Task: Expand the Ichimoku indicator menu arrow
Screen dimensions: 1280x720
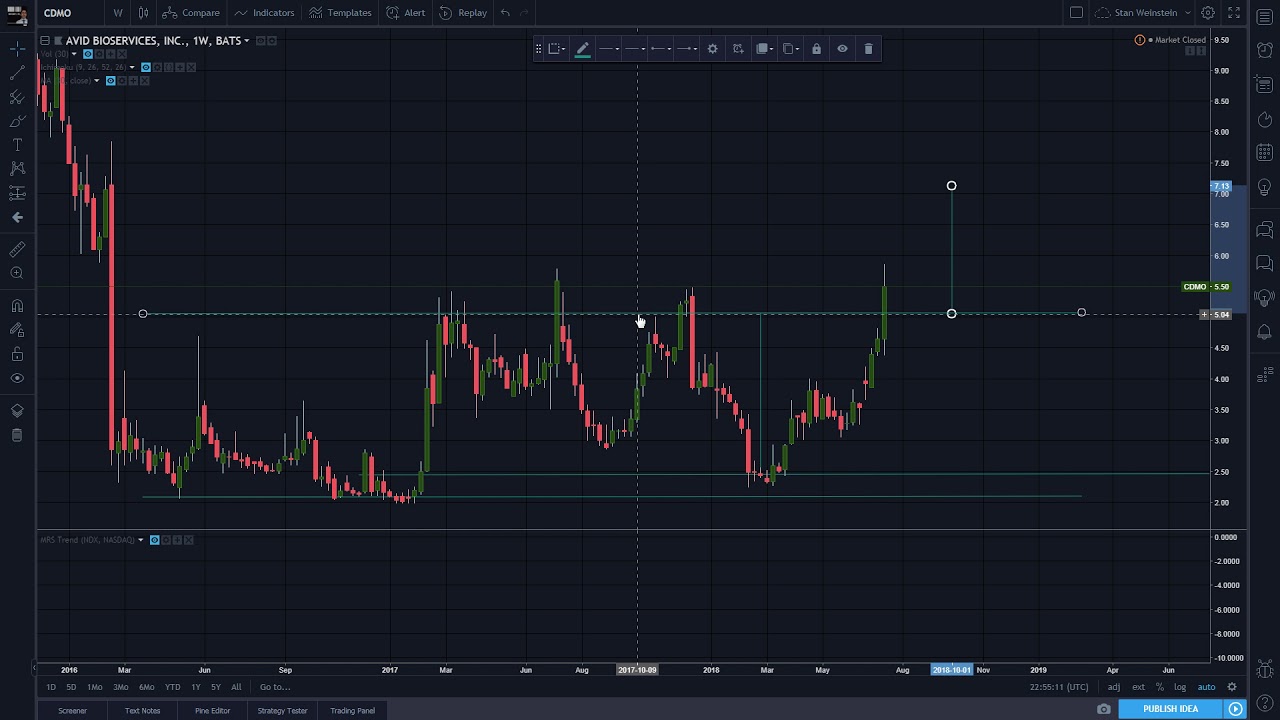Action: [x=132, y=67]
